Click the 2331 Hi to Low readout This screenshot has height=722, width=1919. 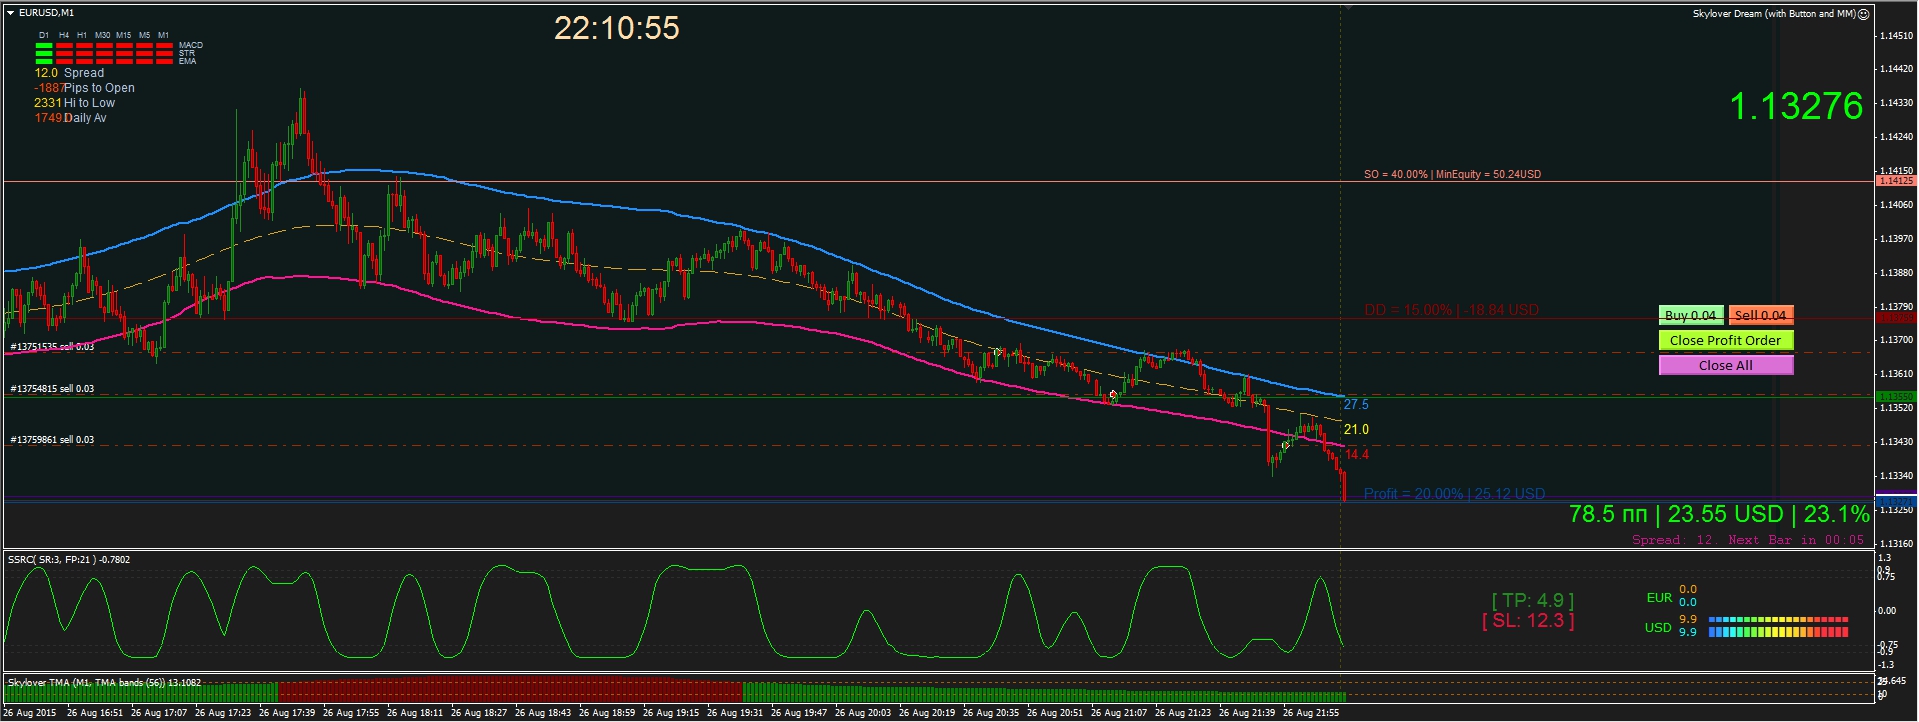[x=74, y=103]
